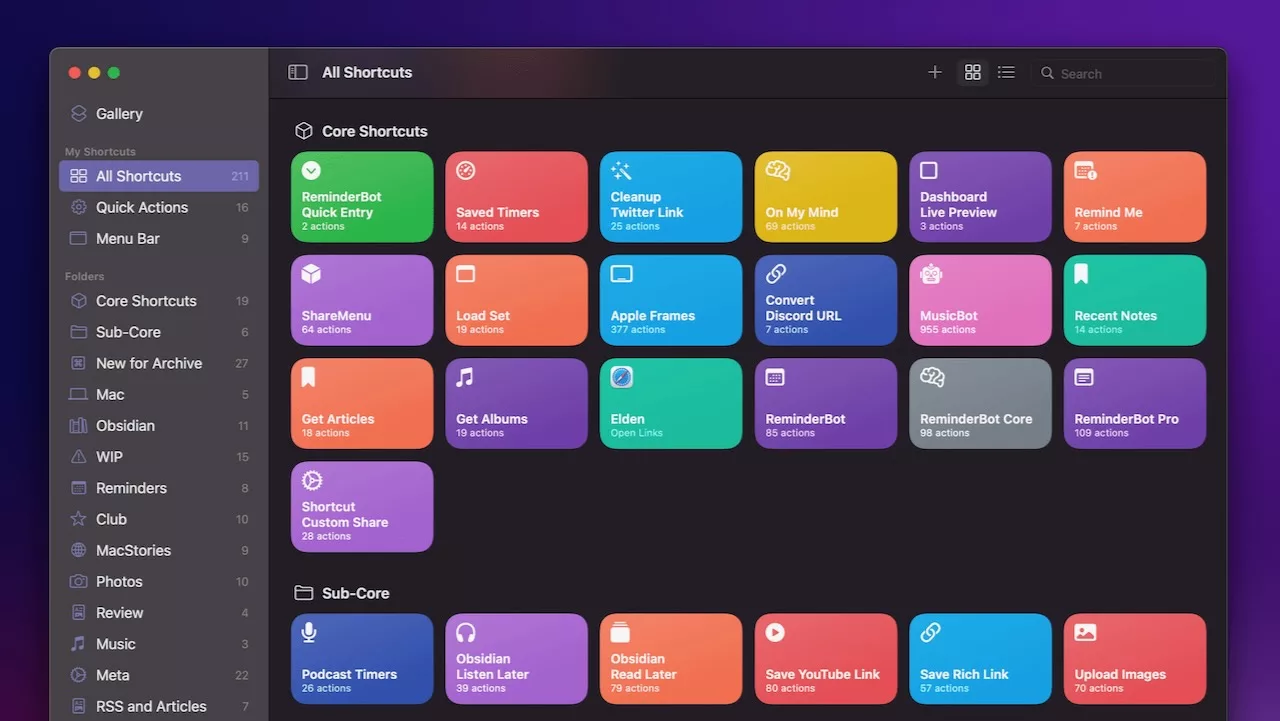Click the Quick Actions gear icon
Viewport: 1280px width, 721px height.
coord(78,207)
